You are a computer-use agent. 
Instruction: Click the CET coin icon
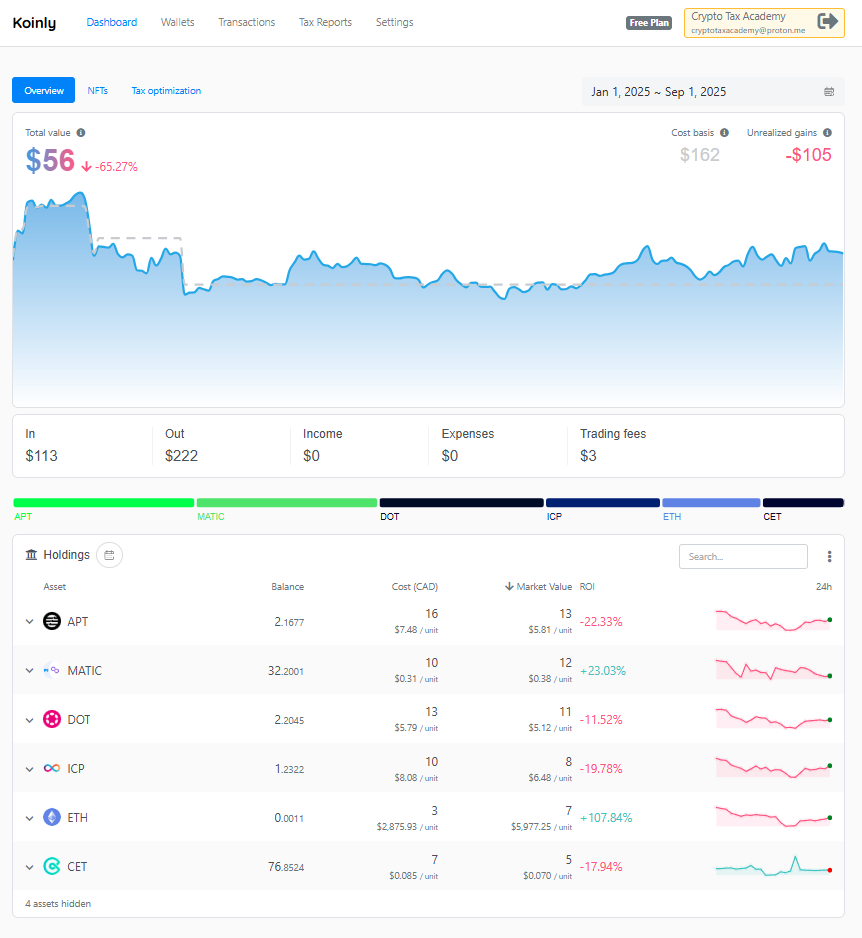(52, 866)
